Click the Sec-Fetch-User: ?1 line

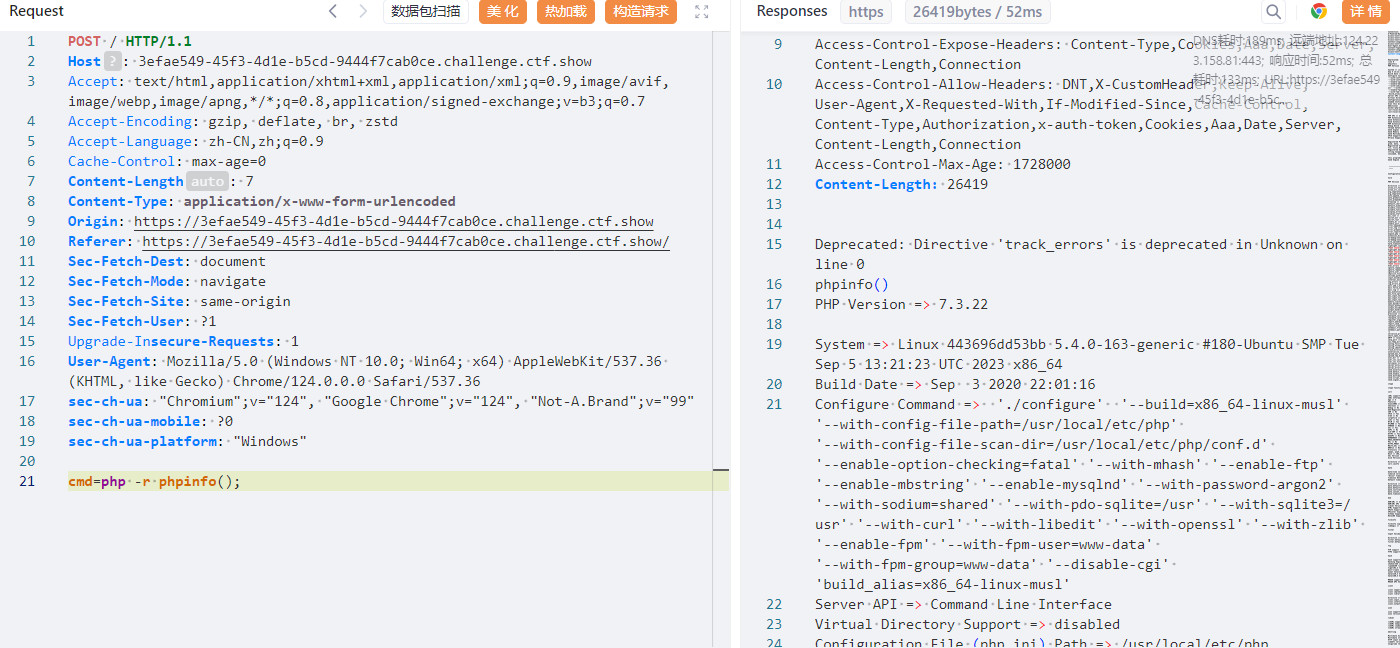tap(142, 321)
